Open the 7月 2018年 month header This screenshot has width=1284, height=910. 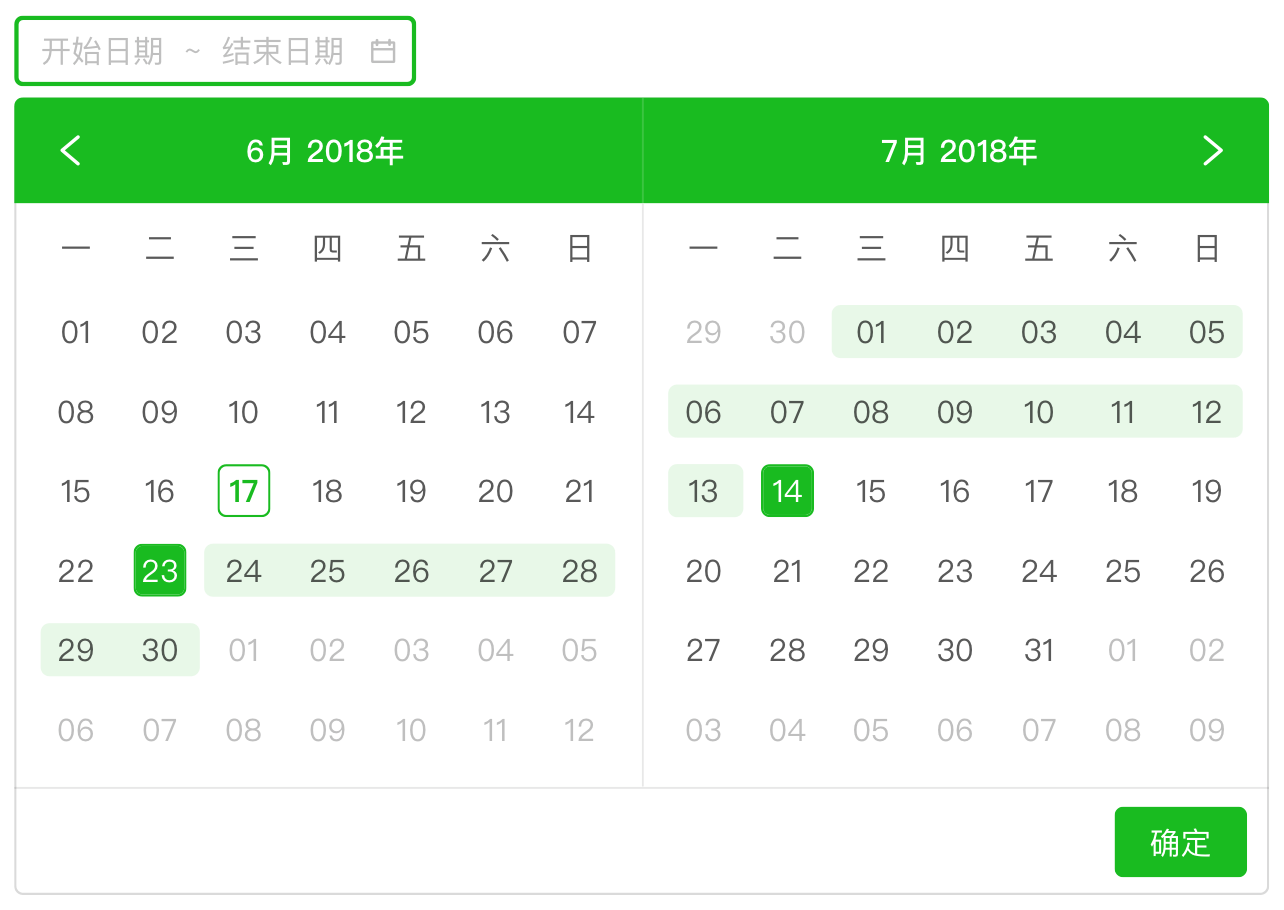(959, 152)
